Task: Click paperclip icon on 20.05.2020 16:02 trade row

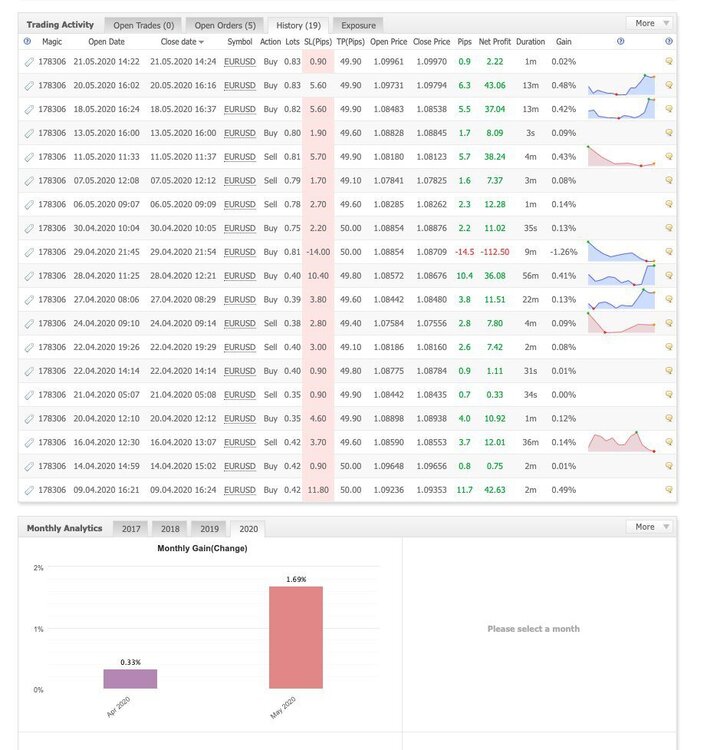Action: pos(29,86)
